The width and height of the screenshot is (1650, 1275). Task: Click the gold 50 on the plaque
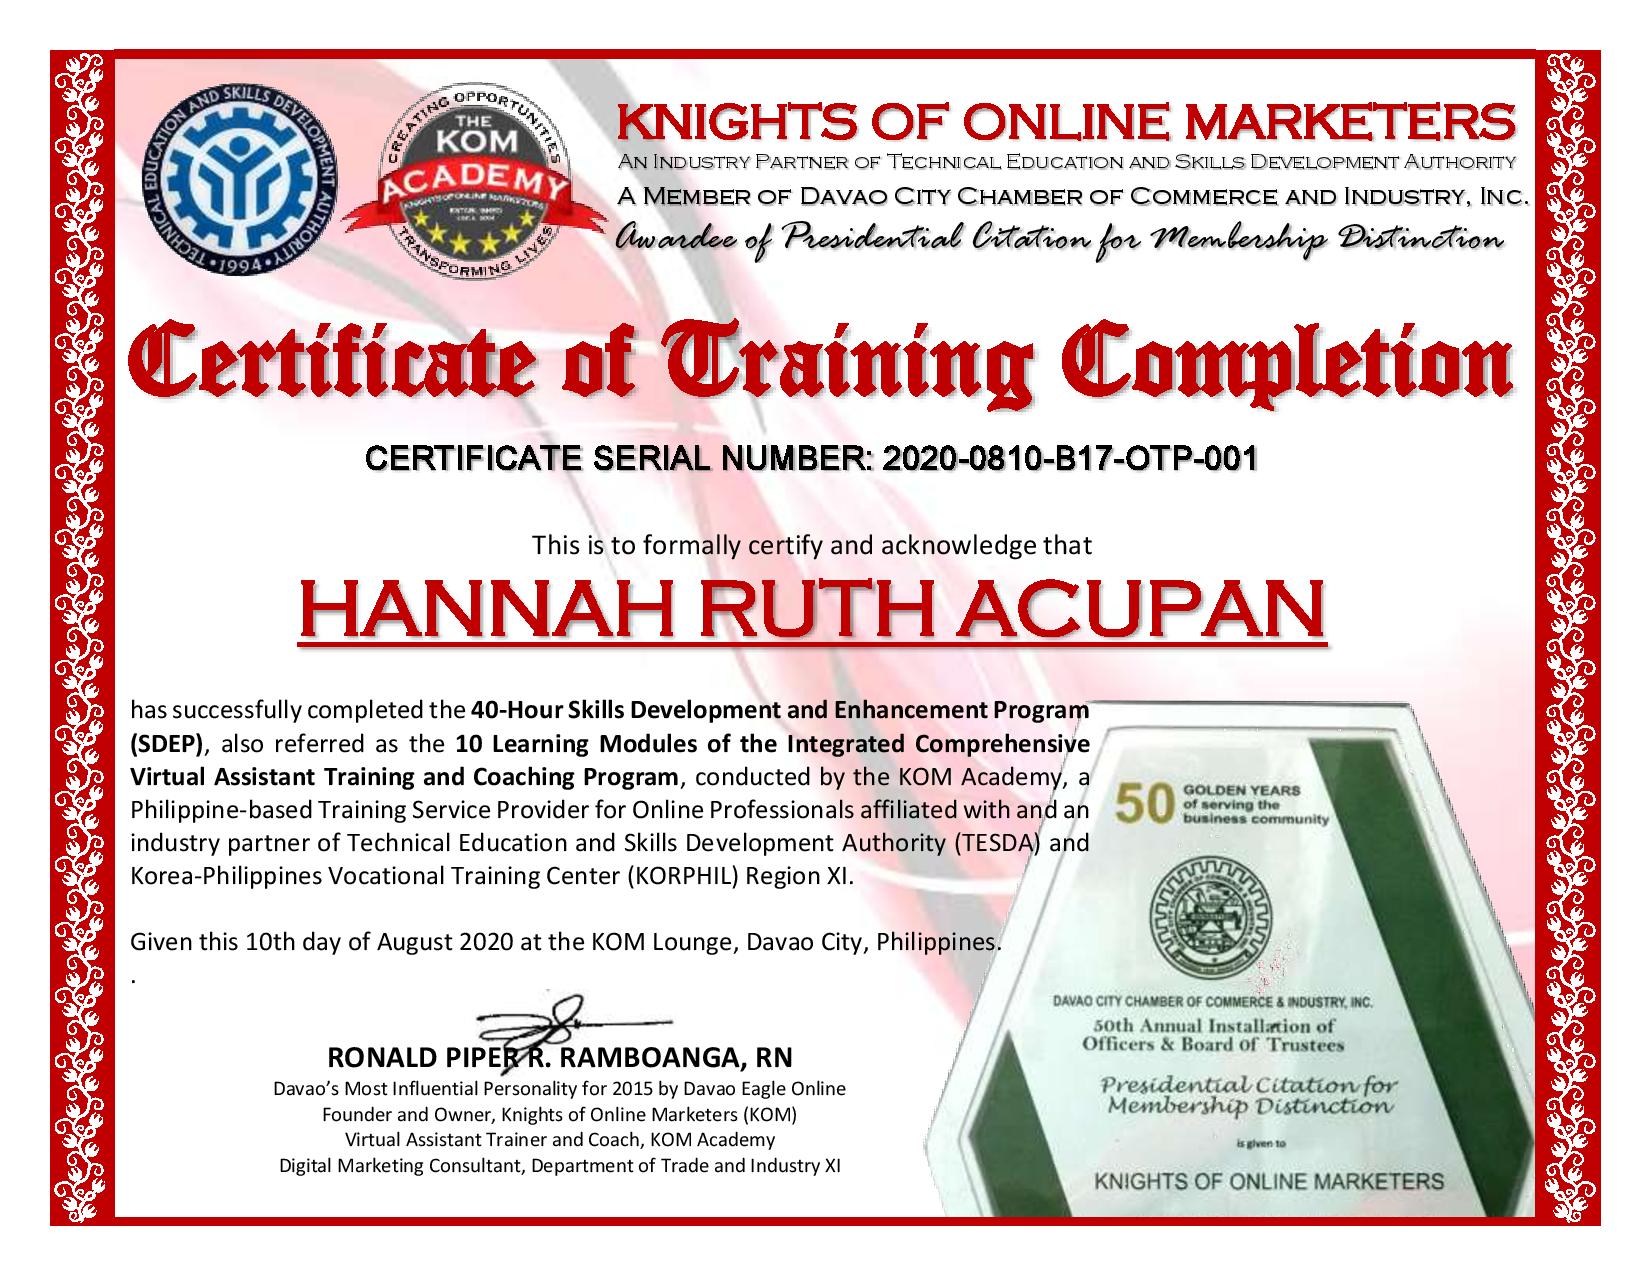pyautogui.click(x=1145, y=805)
